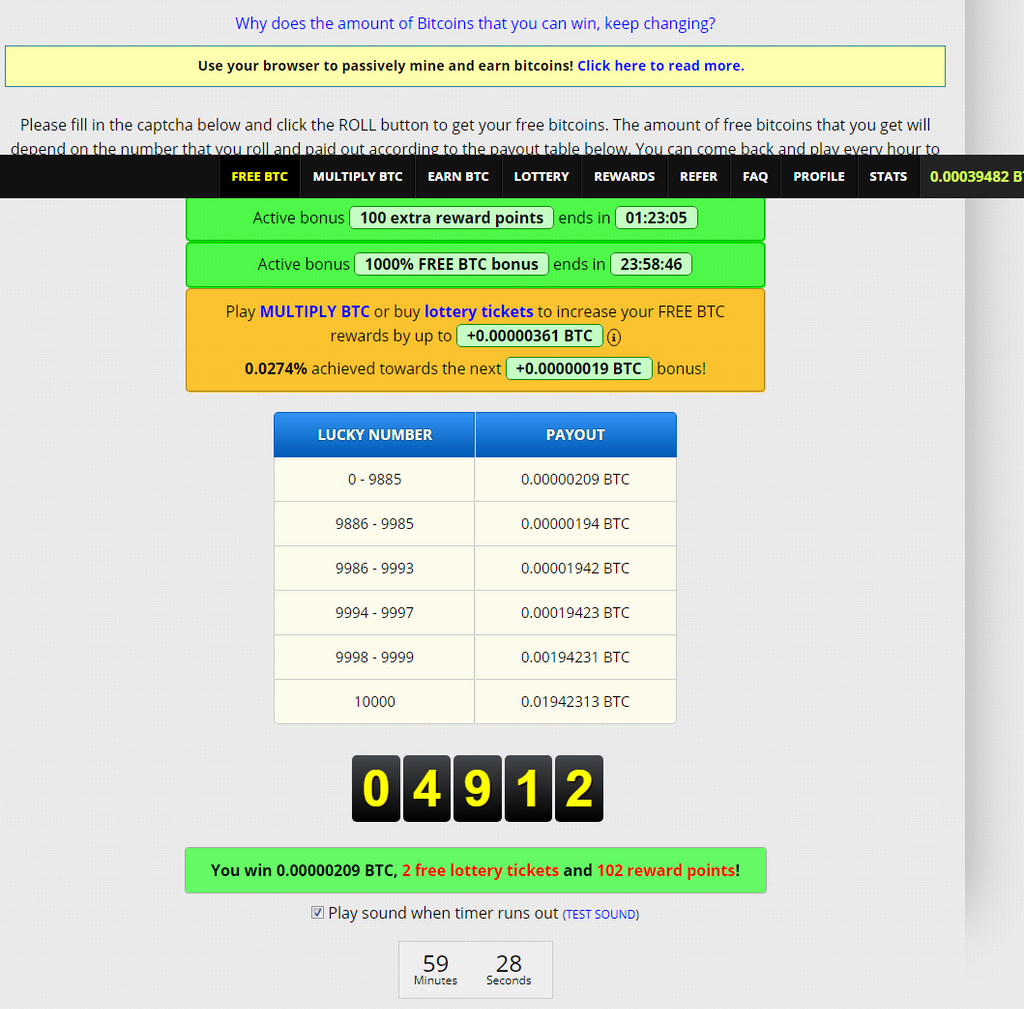The width and height of the screenshot is (1024, 1009).
Task: Click the 0.00000209 BTC payout table cell
Action: [575, 479]
